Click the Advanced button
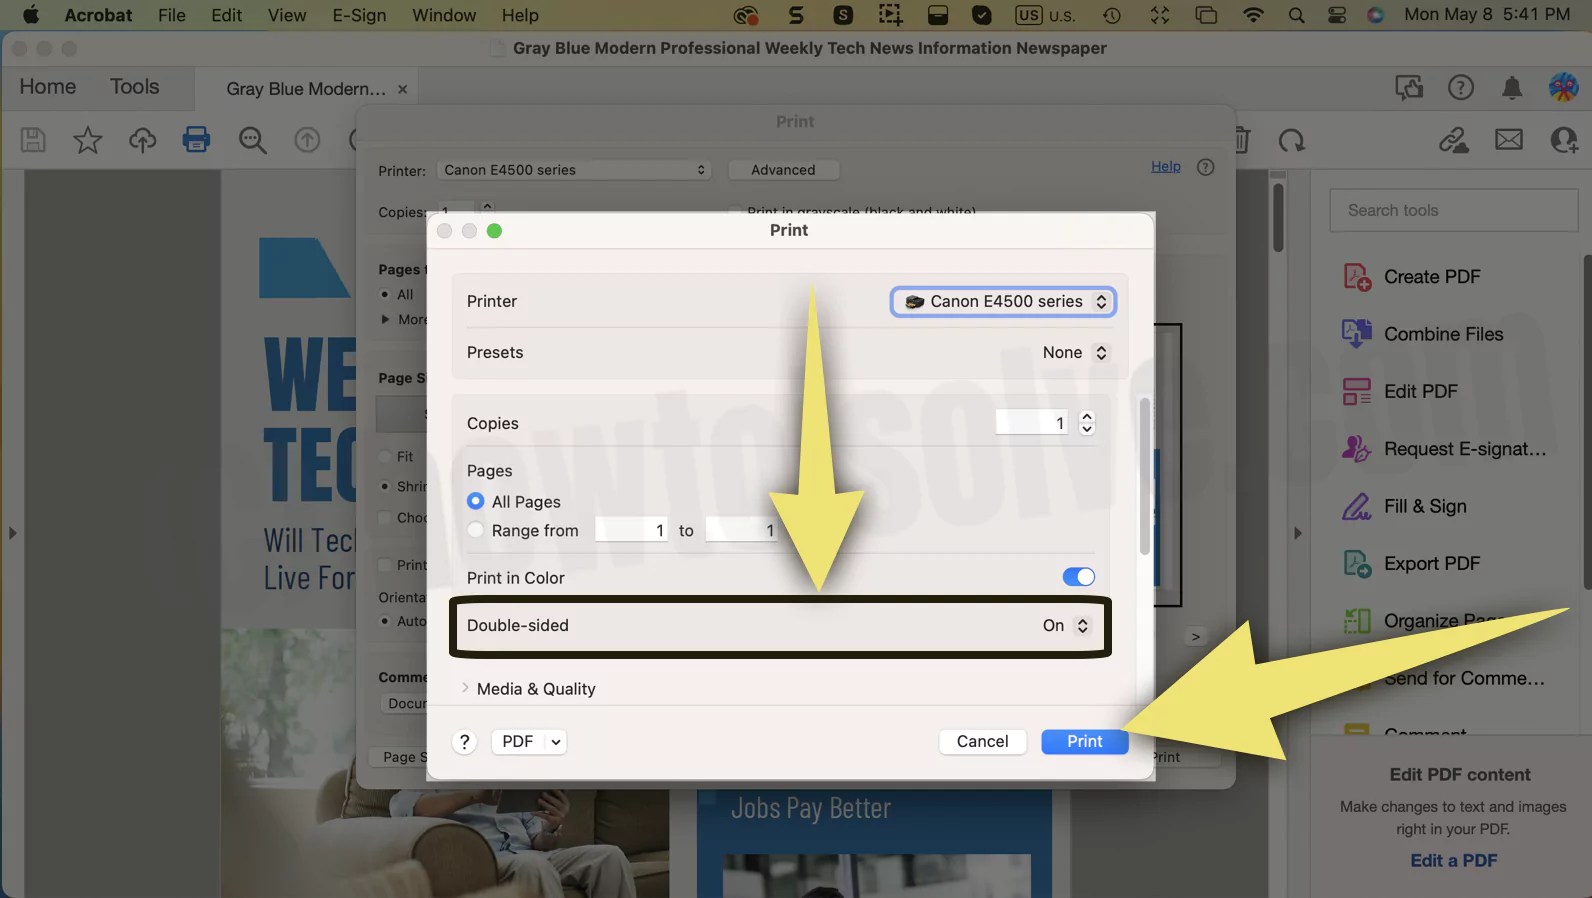The height and width of the screenshot is (898, 1592). pos(783,170)
